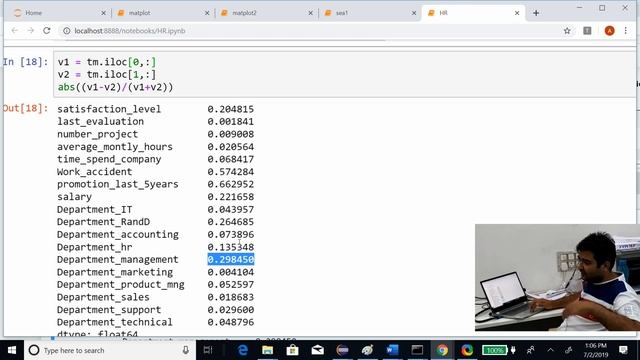Close the HR tab

(517, 13)
